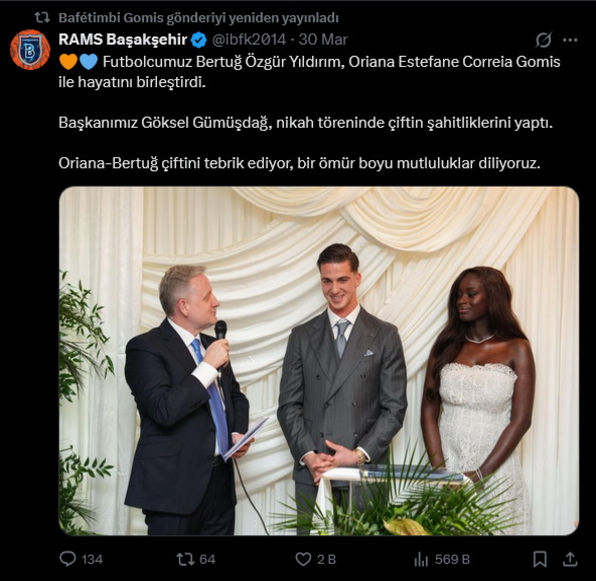Click the small repost icon above the tweet
The width and height of the screenshot is (596, 581).
point(42,17)
